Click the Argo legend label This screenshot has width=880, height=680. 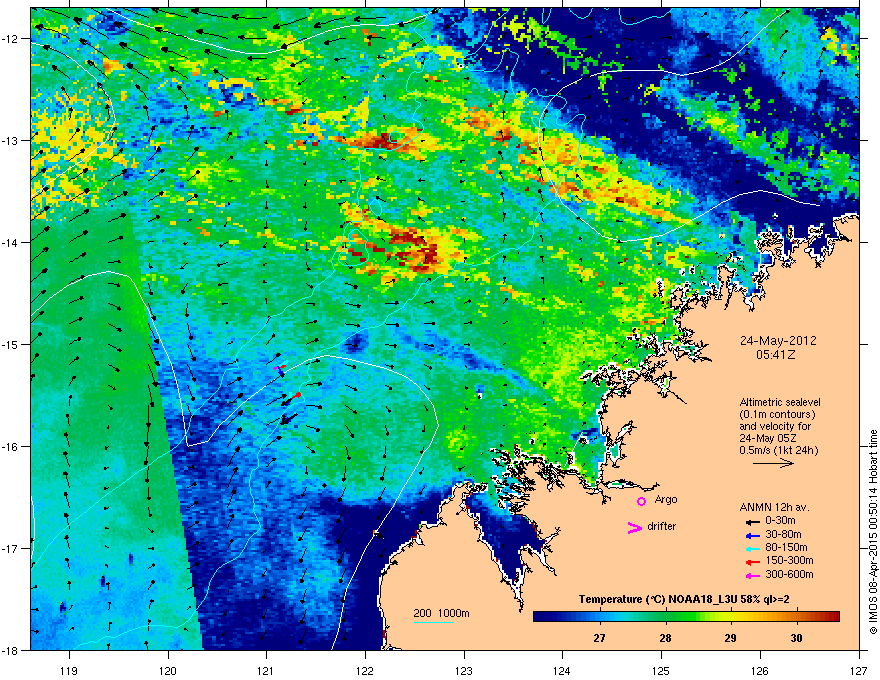tap(666, 499)
